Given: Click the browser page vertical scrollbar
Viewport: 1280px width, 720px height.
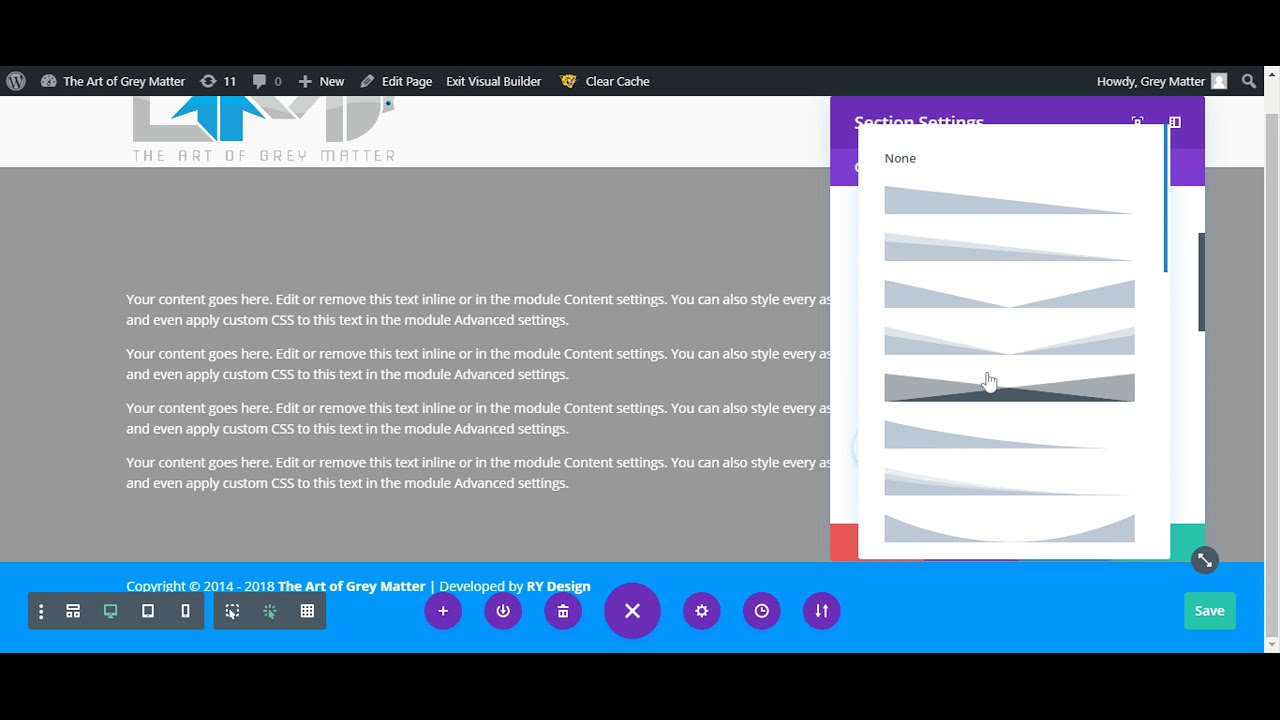Looking at the screenshot, I should tap(1272, 374).
